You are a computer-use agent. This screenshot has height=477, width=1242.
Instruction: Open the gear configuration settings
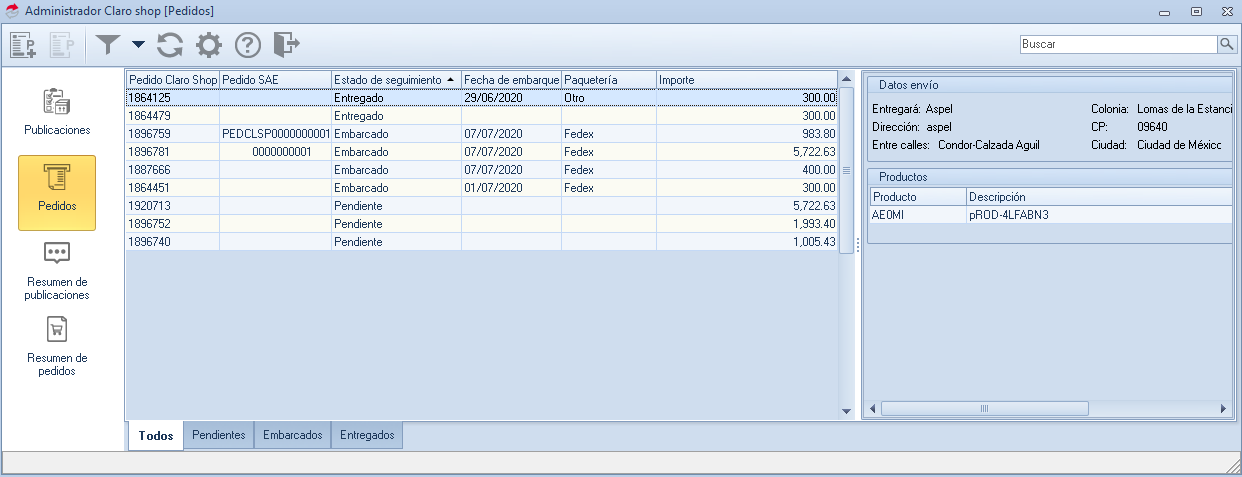(208, 44)
